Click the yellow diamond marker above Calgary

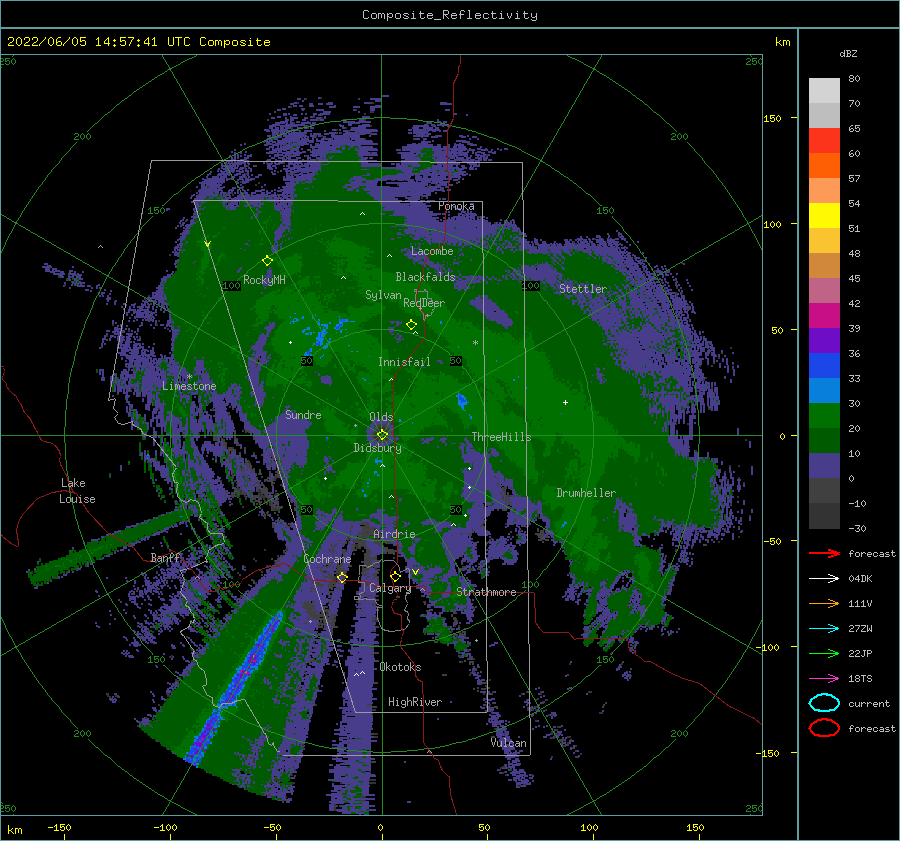click(x=395, y=576)
